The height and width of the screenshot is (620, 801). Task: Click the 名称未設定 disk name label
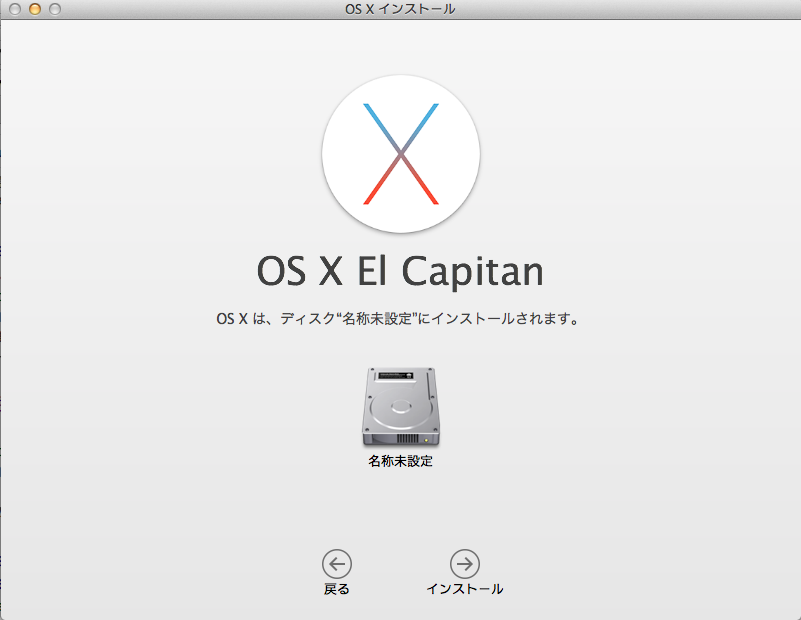click(400, 461)
